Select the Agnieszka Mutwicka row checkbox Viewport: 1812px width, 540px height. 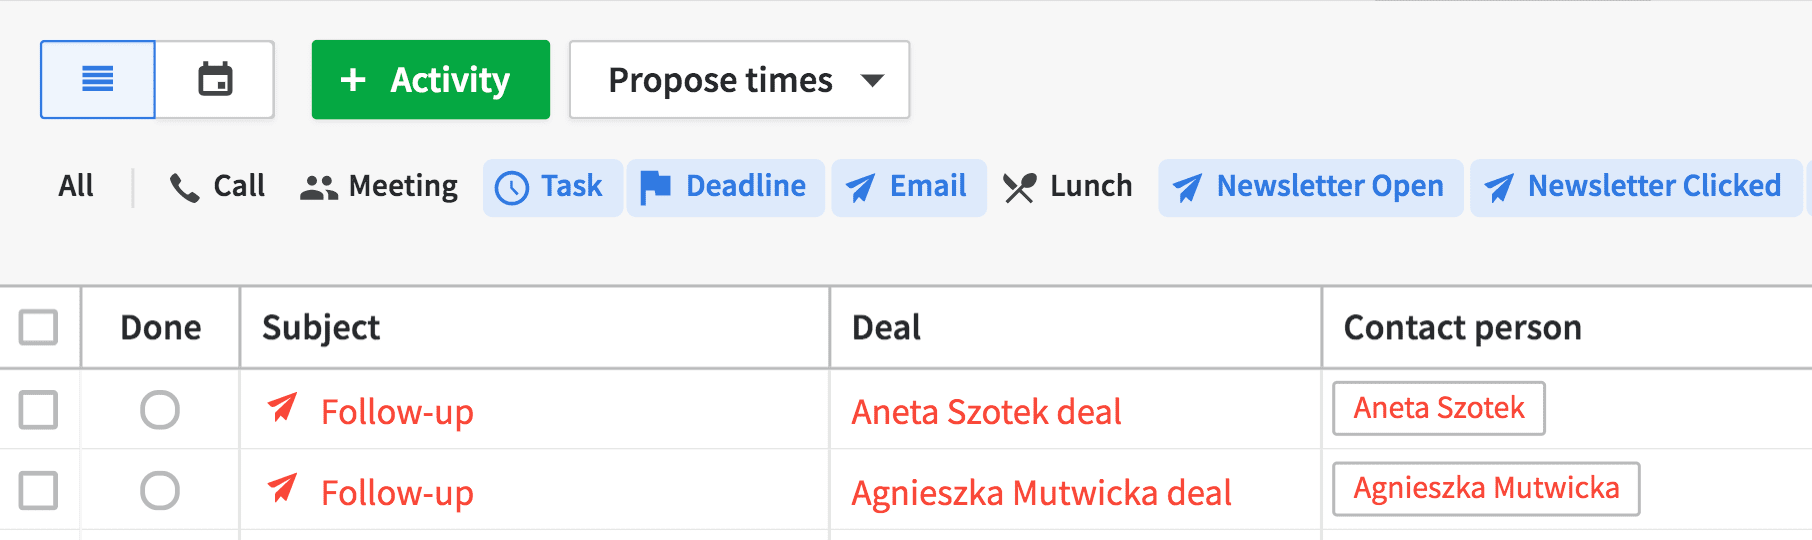click(x=39, y=491)
